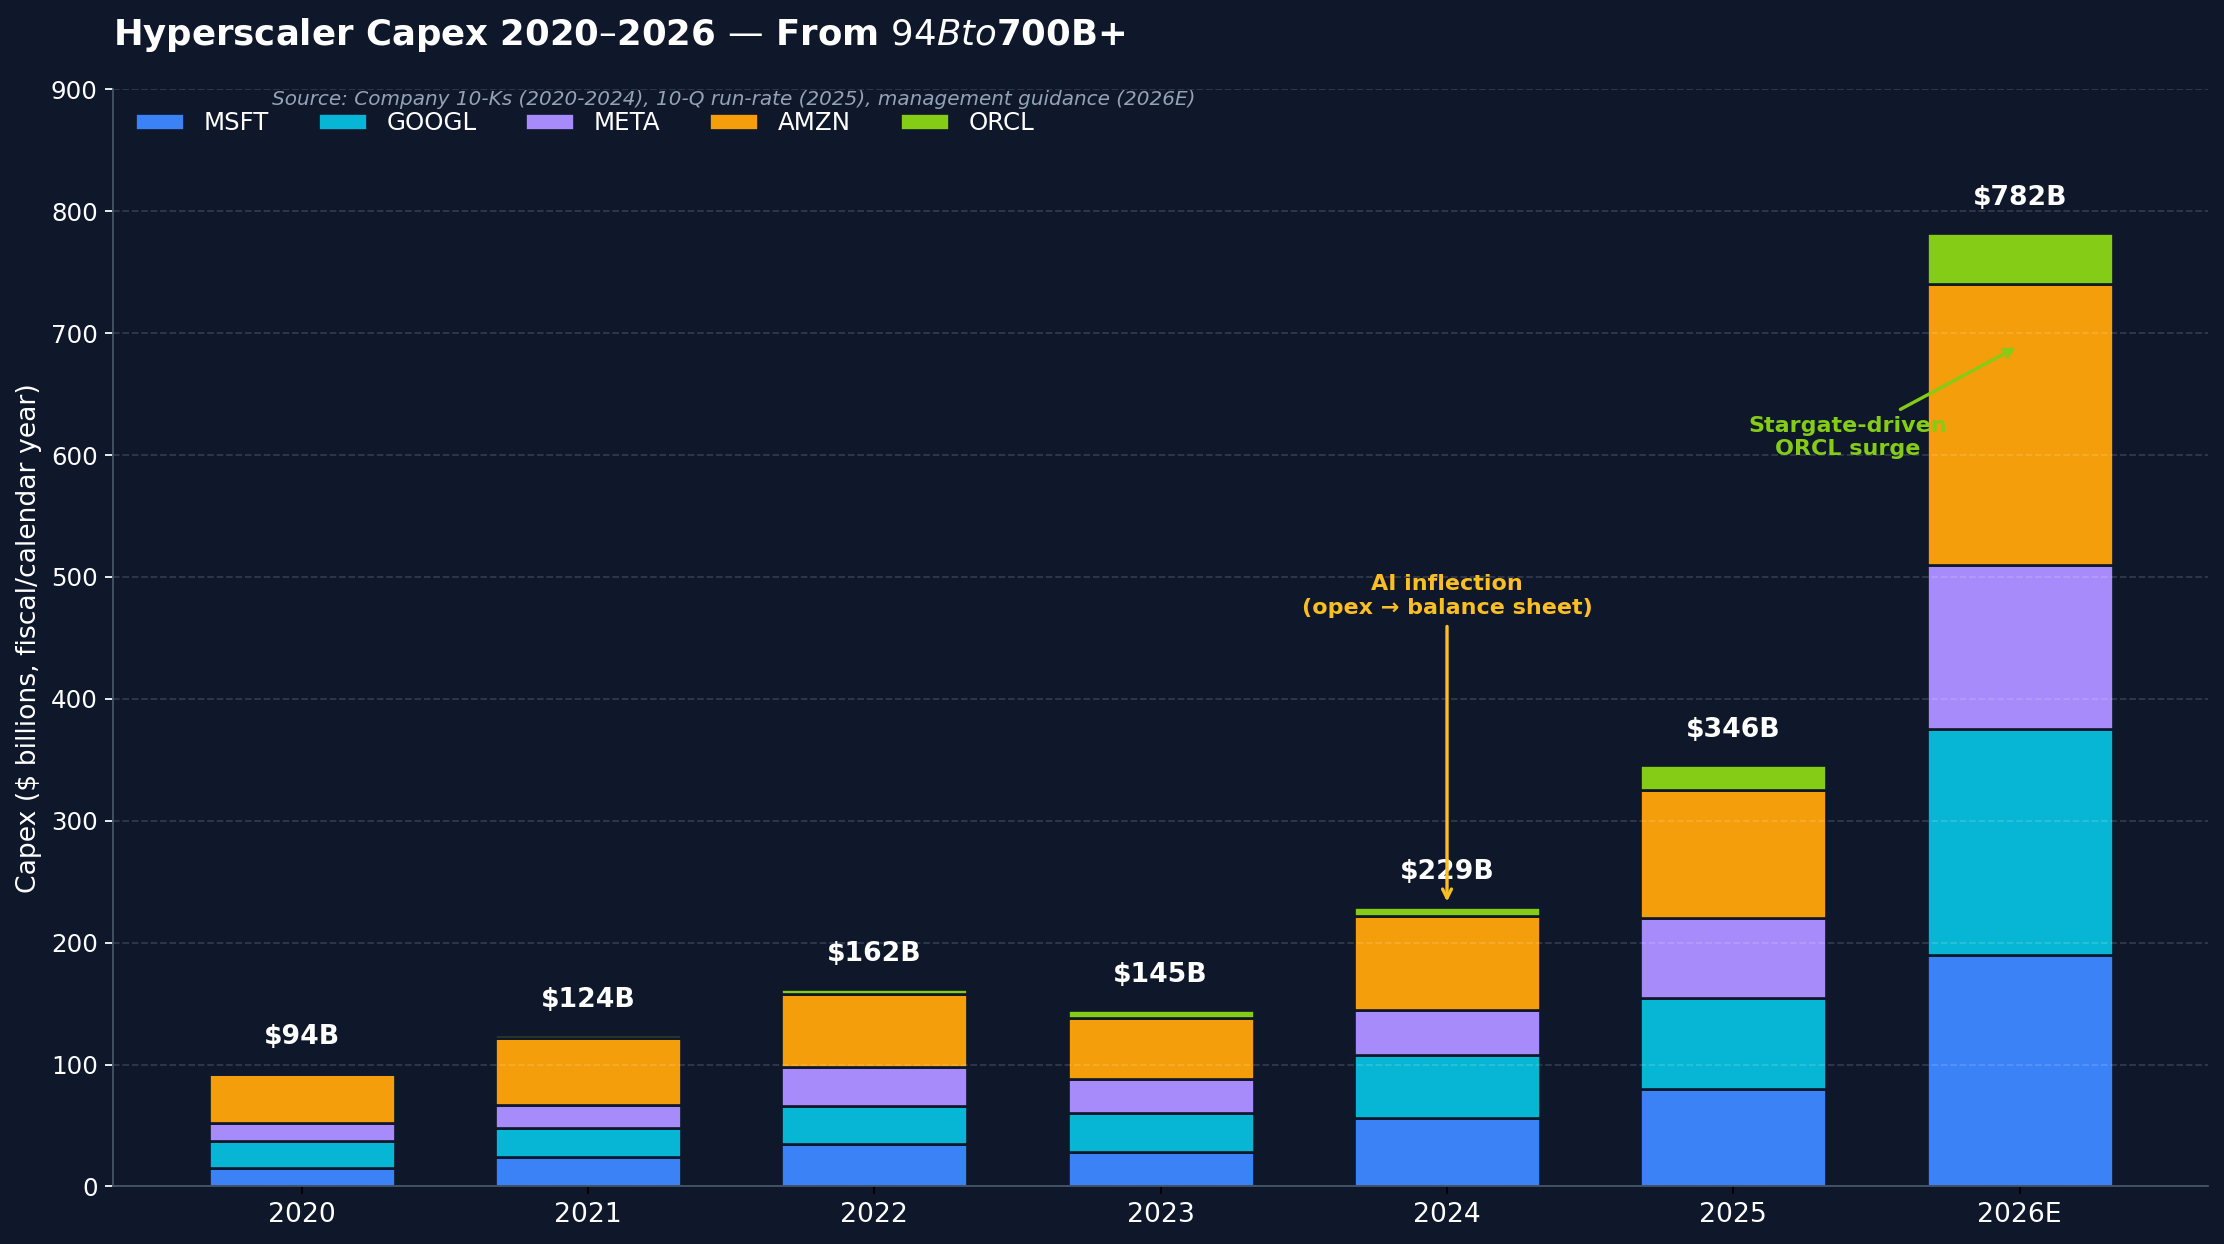Click the 2020 AMZN orange bar segment

(302, 1099)
